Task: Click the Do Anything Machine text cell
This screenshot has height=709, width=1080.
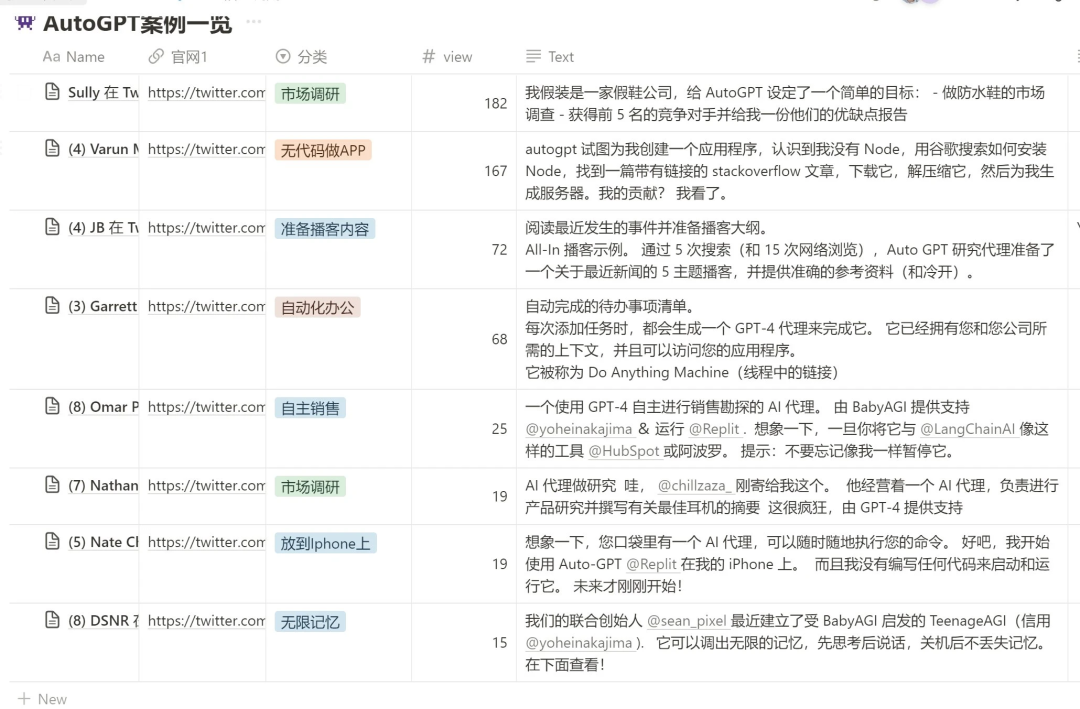Action: 792,339
